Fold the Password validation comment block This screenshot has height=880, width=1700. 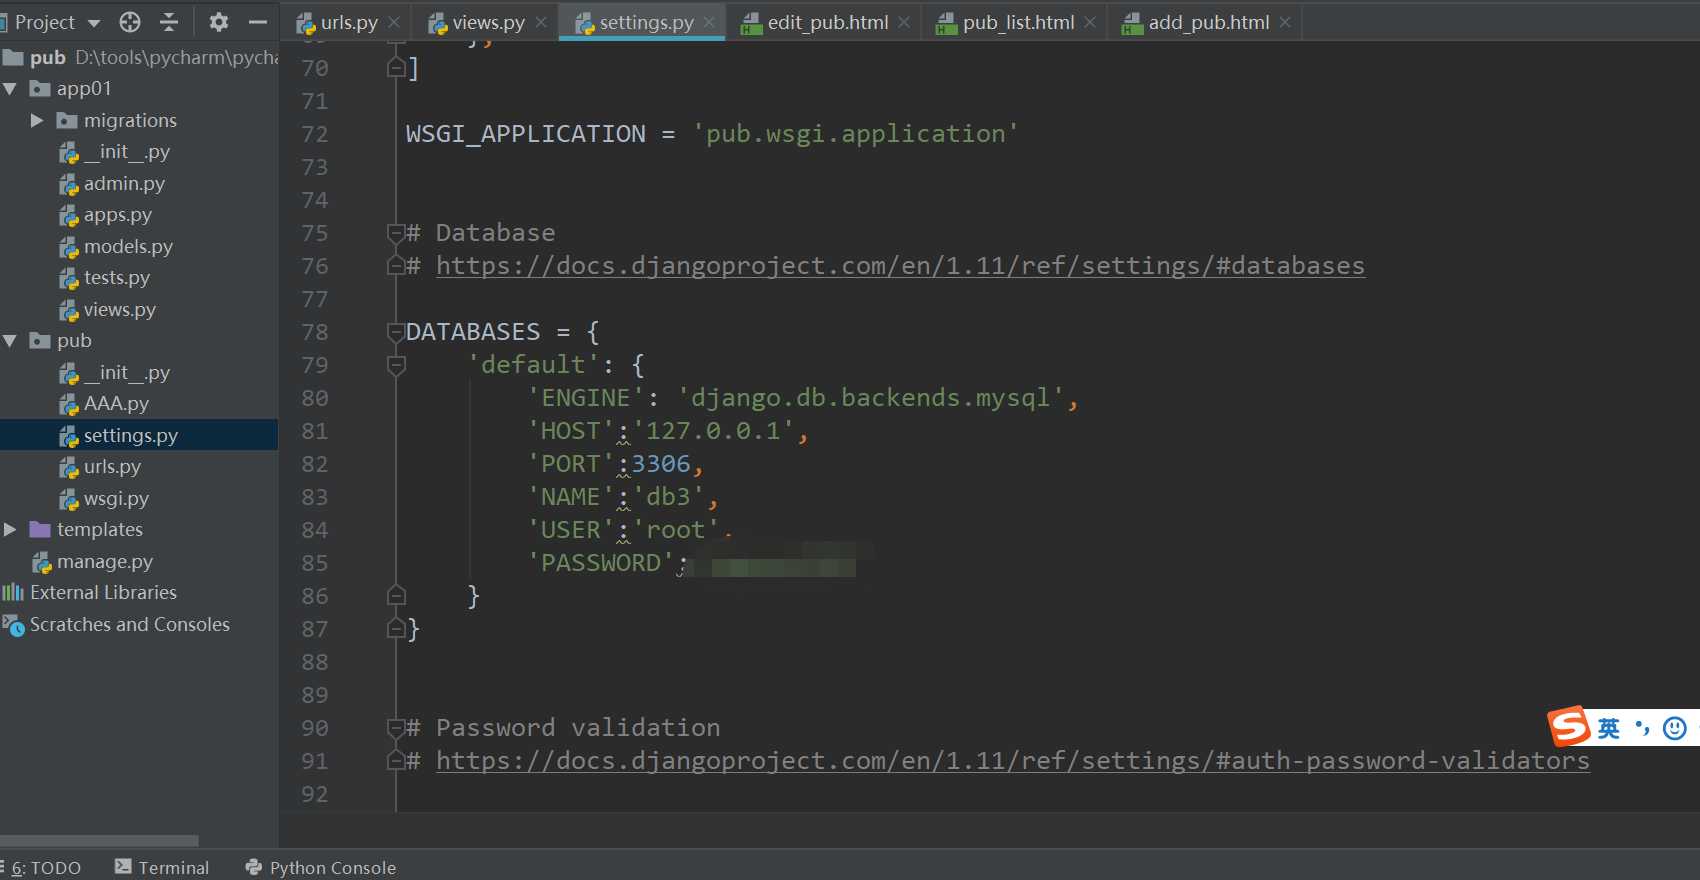[x=396, y=728]
